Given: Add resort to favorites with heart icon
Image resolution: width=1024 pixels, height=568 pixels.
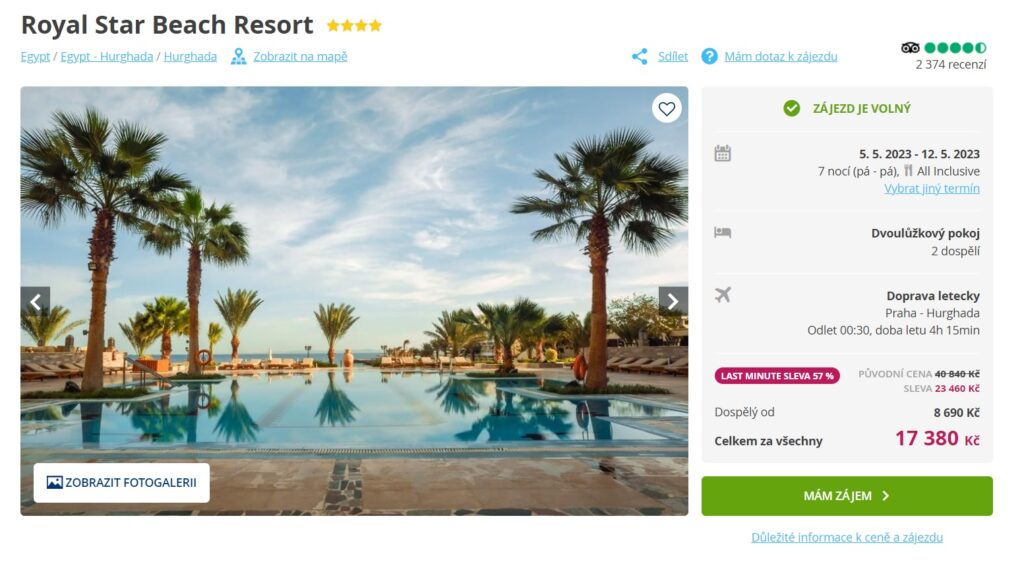Looking at the screenshot, I should 666,108.
